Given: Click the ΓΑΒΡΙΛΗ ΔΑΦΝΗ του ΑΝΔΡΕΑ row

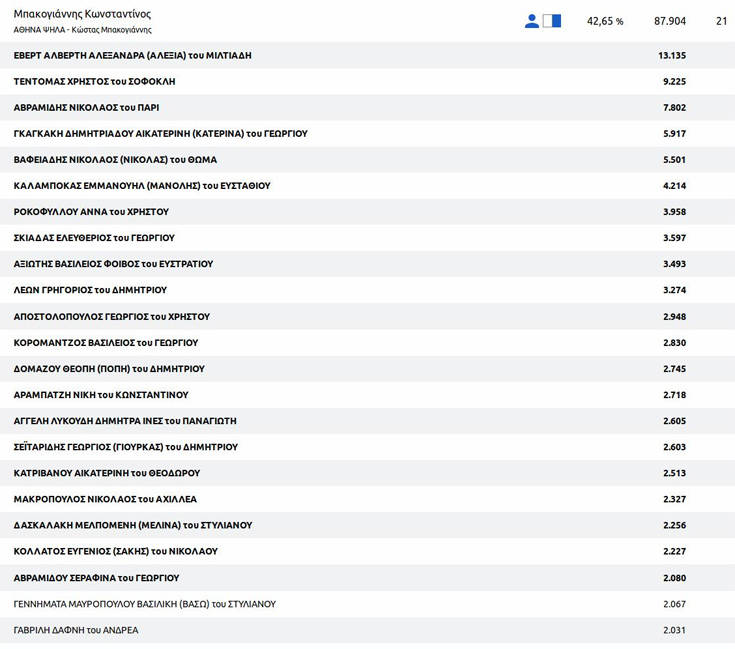Looking at the screenshot, I should click(76, 630).
